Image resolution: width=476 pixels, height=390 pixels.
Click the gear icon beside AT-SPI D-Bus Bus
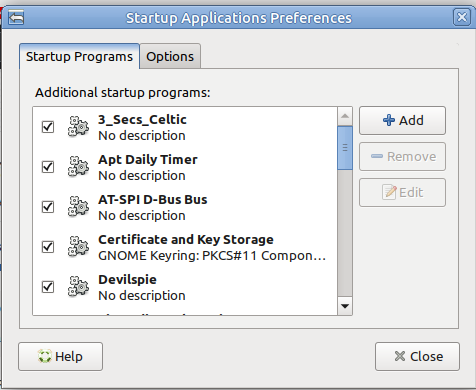(x=78, y=206)
